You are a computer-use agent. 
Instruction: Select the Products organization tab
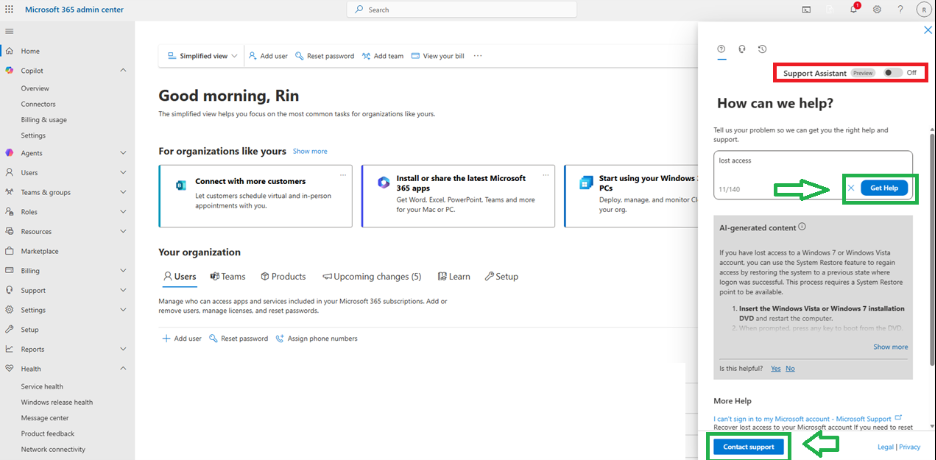click(283, 277)
